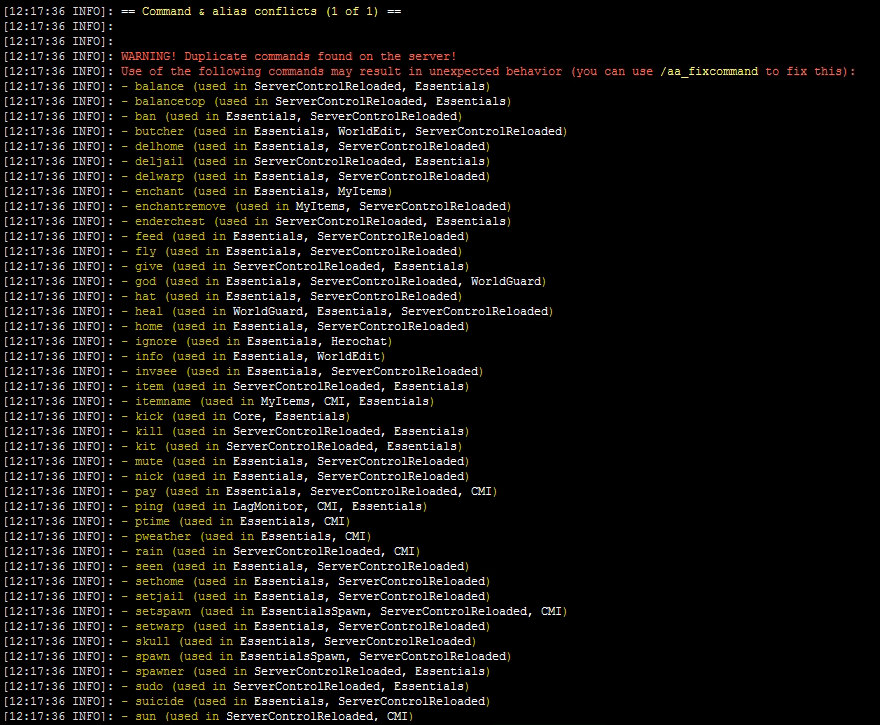Click the red 'WARNING! Duplicate commands found' text
This screenshot has width=880, height=725.
pos(288,56)
